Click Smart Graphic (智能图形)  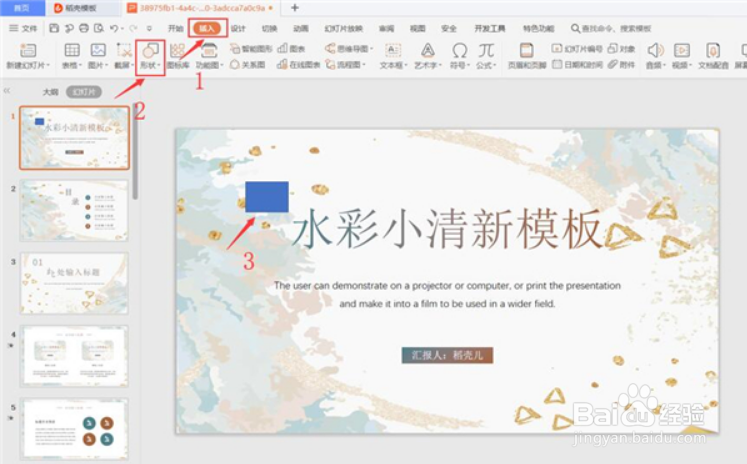click(x=251, y=49)
